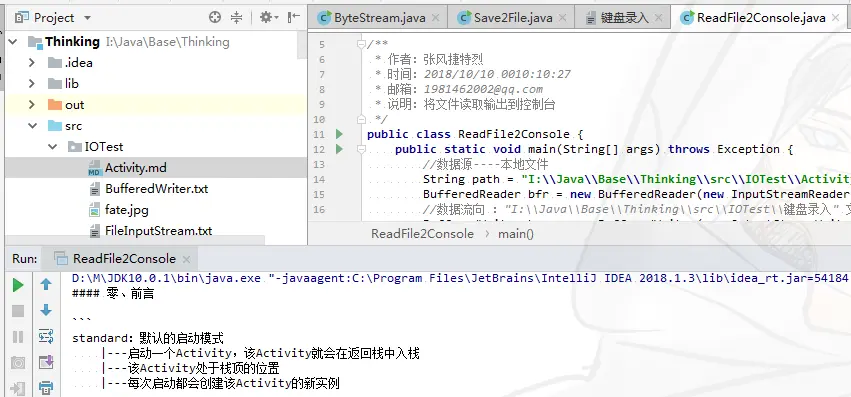The image size is (851, 397).
Task: Run class from gutter at line 11
Action: [x=339, y=134]
